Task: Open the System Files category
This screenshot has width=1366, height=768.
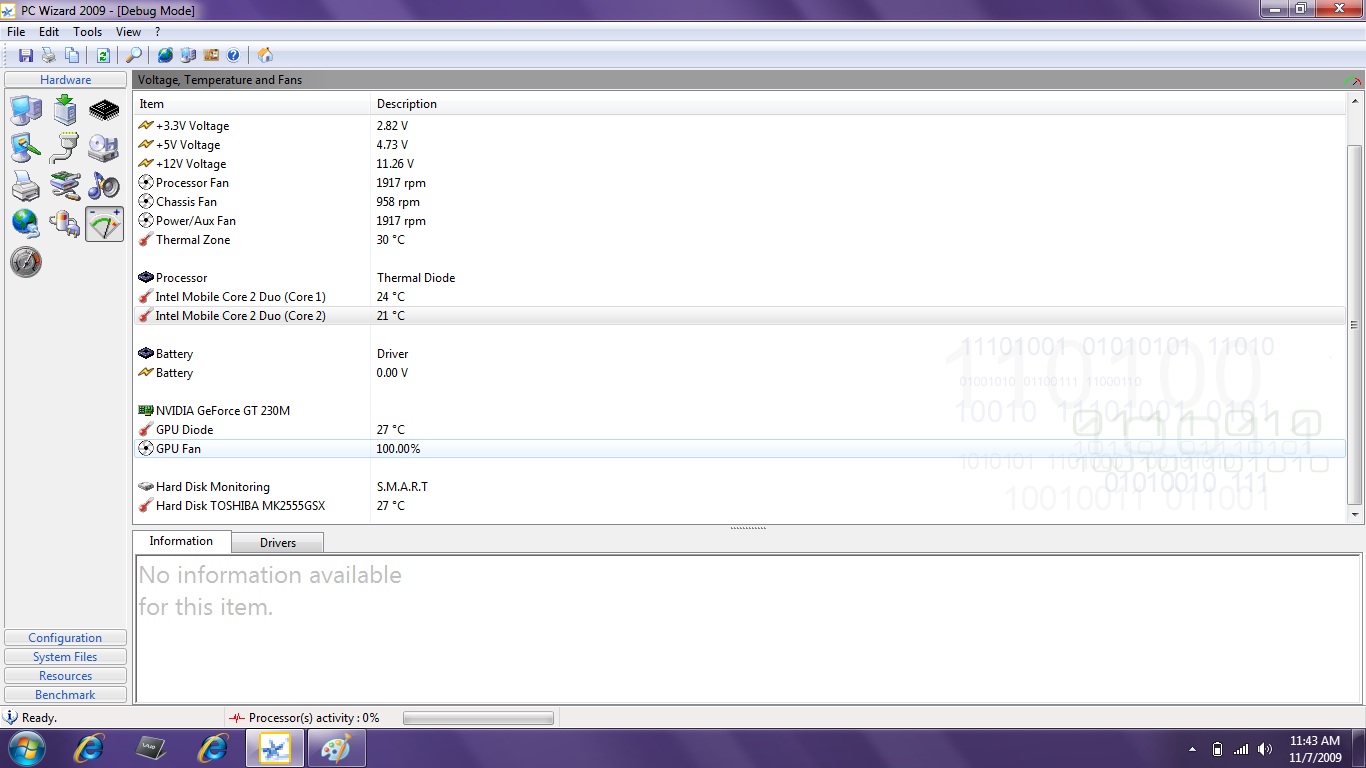Action: [66, 657]
